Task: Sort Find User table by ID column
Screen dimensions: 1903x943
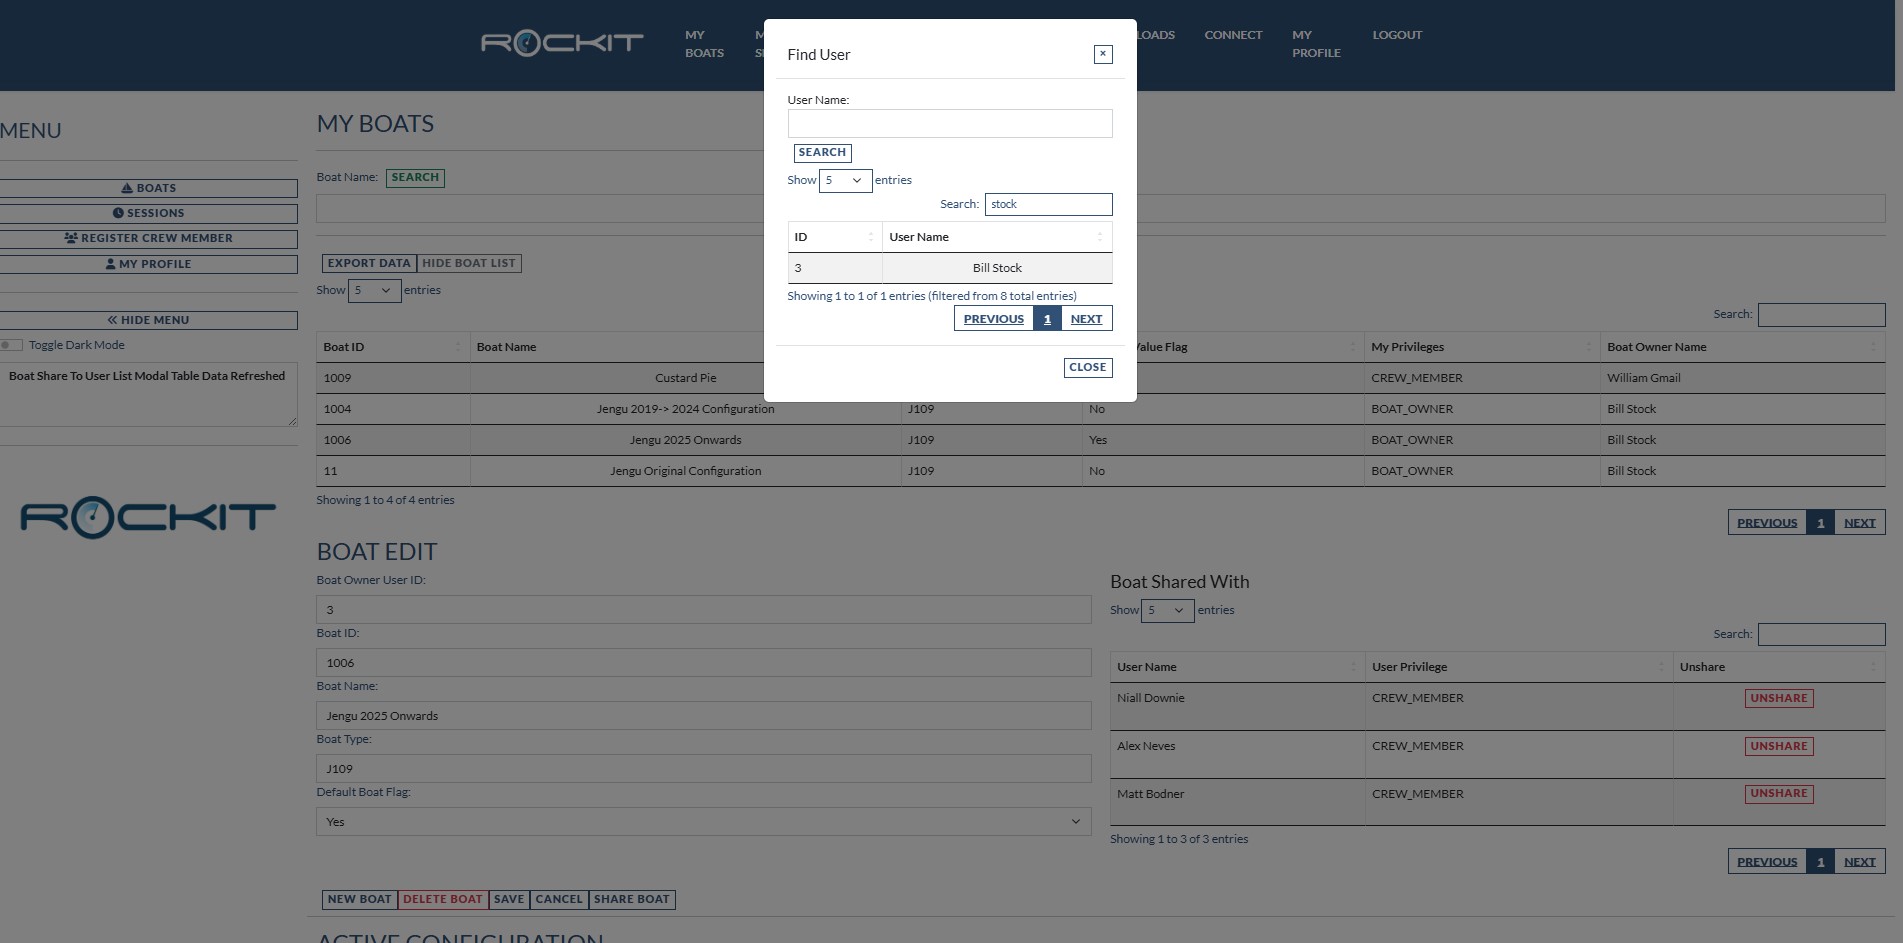Action: [834, 237]
